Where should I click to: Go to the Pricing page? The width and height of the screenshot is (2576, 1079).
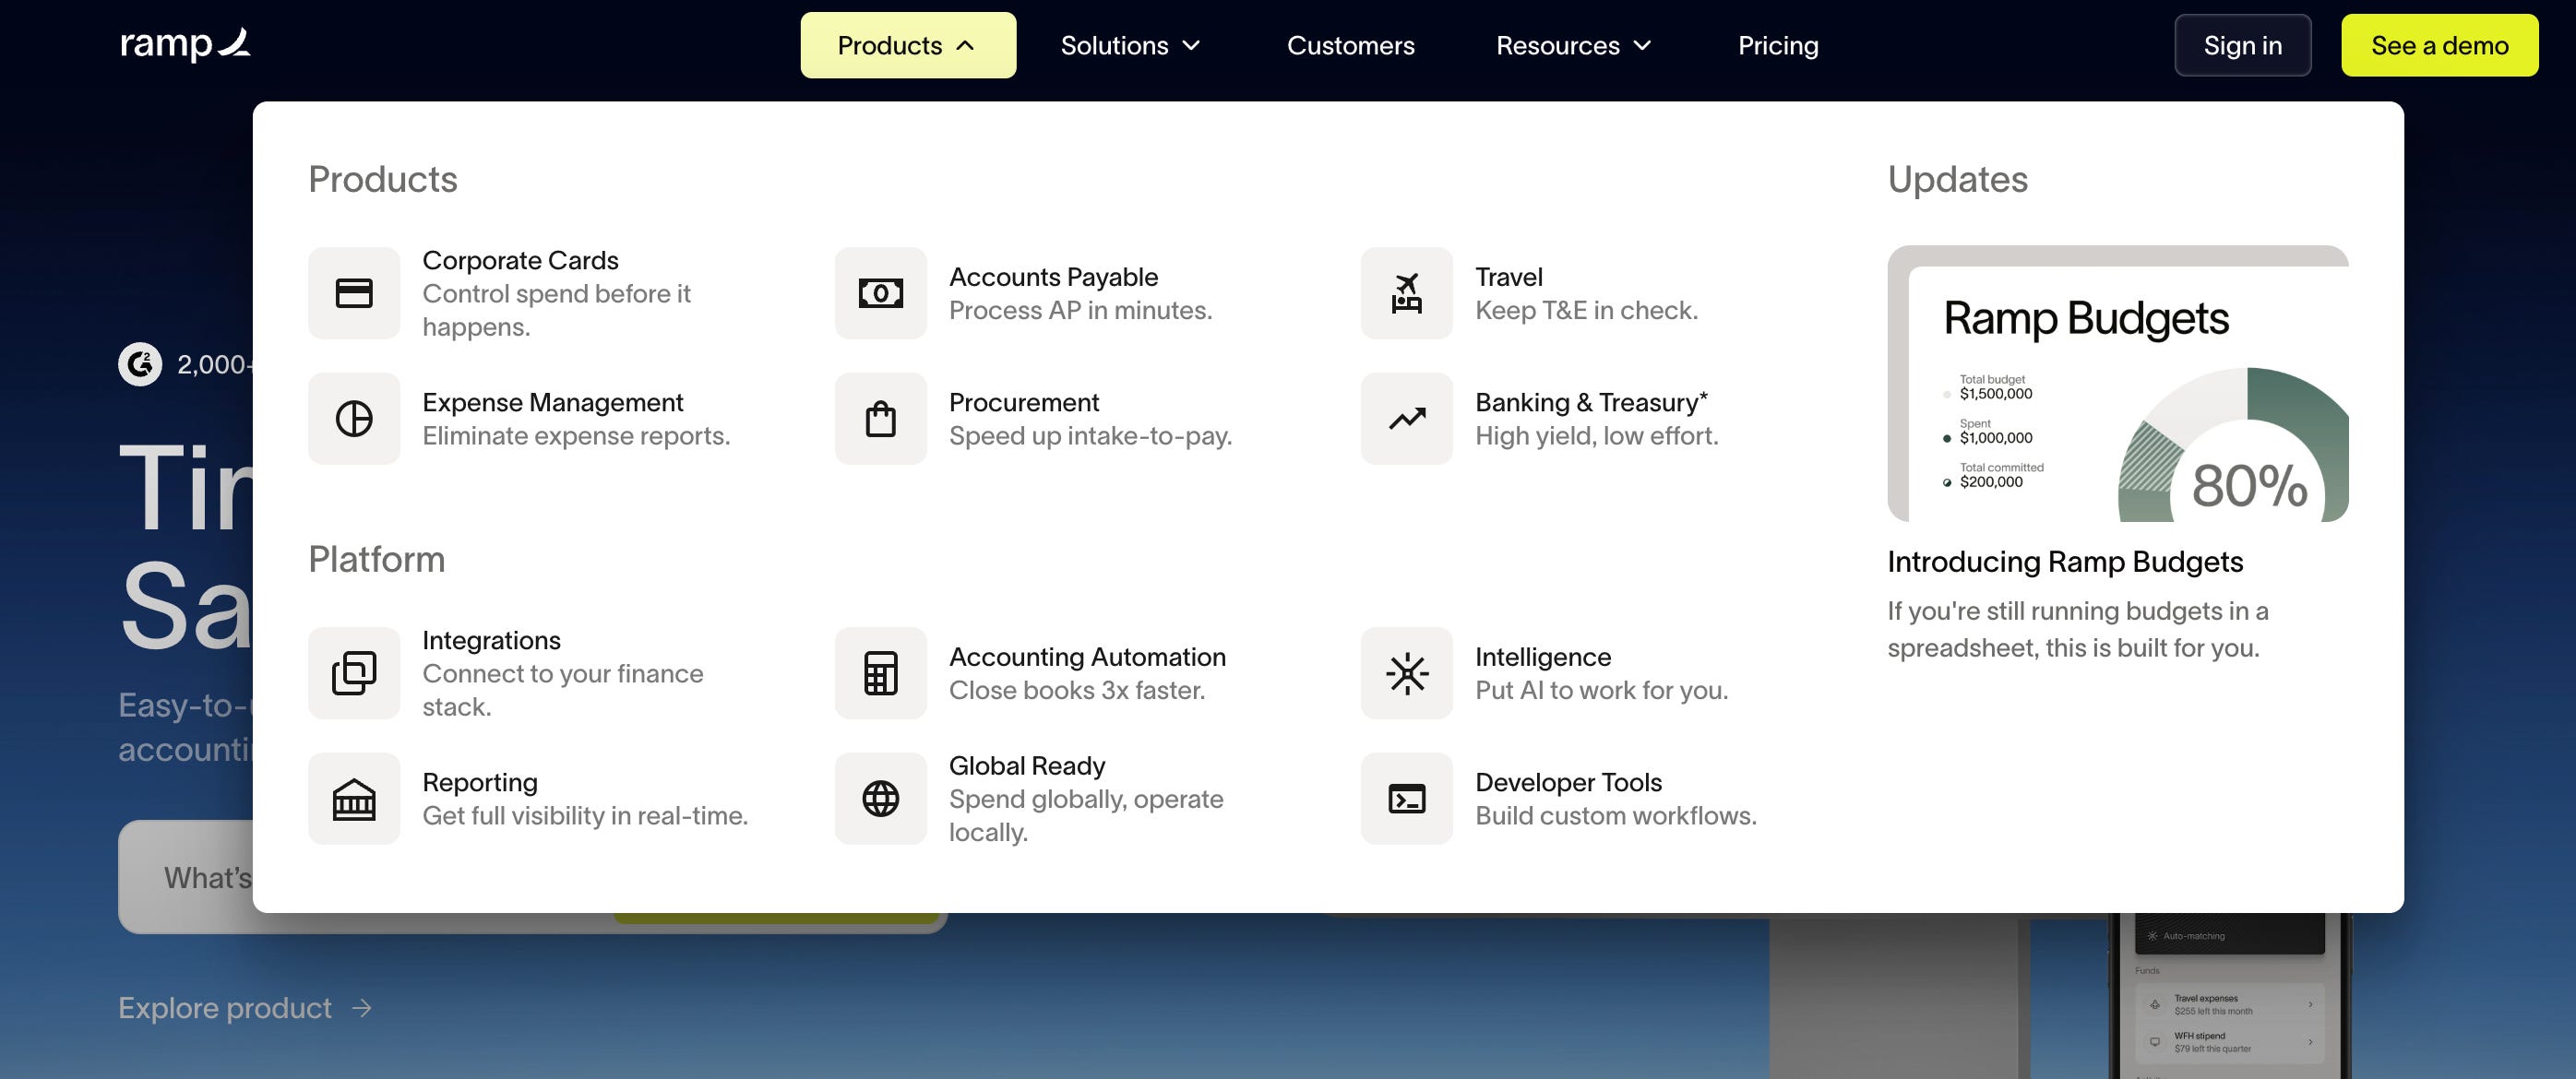click(1777, 45)
